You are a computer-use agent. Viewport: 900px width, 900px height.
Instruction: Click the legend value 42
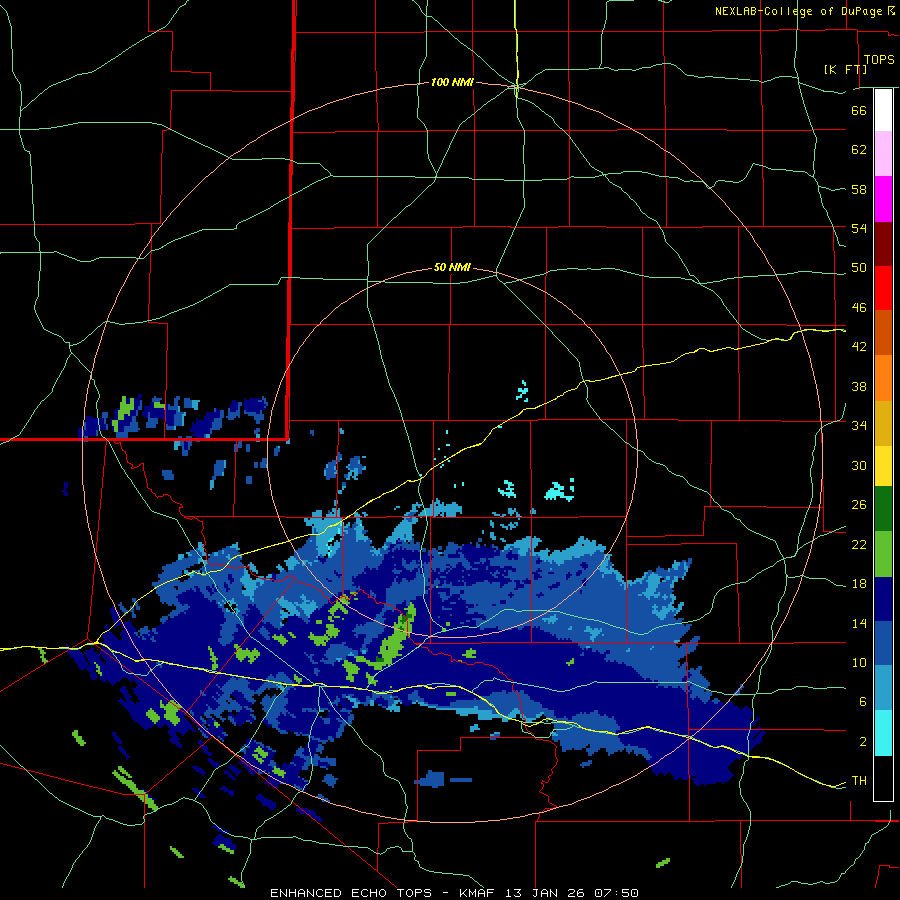(859, 347)
